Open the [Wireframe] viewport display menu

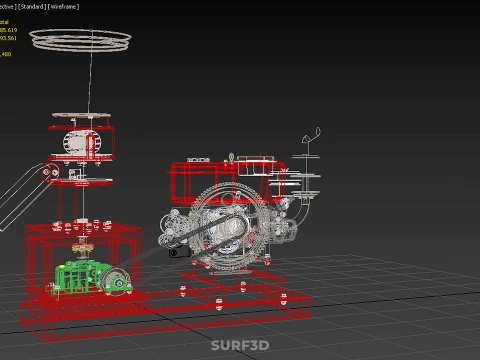(63, 7)
